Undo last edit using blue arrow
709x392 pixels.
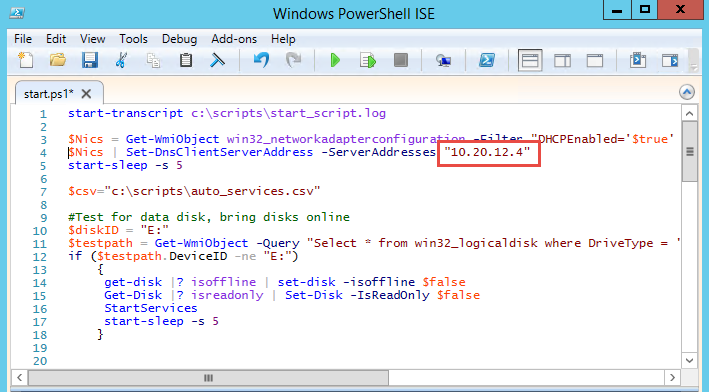[x=261, y=60]
